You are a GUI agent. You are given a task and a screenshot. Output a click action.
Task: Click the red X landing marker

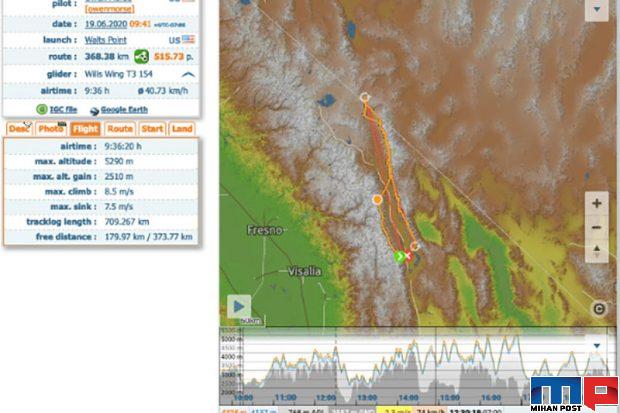pos(408,257)
